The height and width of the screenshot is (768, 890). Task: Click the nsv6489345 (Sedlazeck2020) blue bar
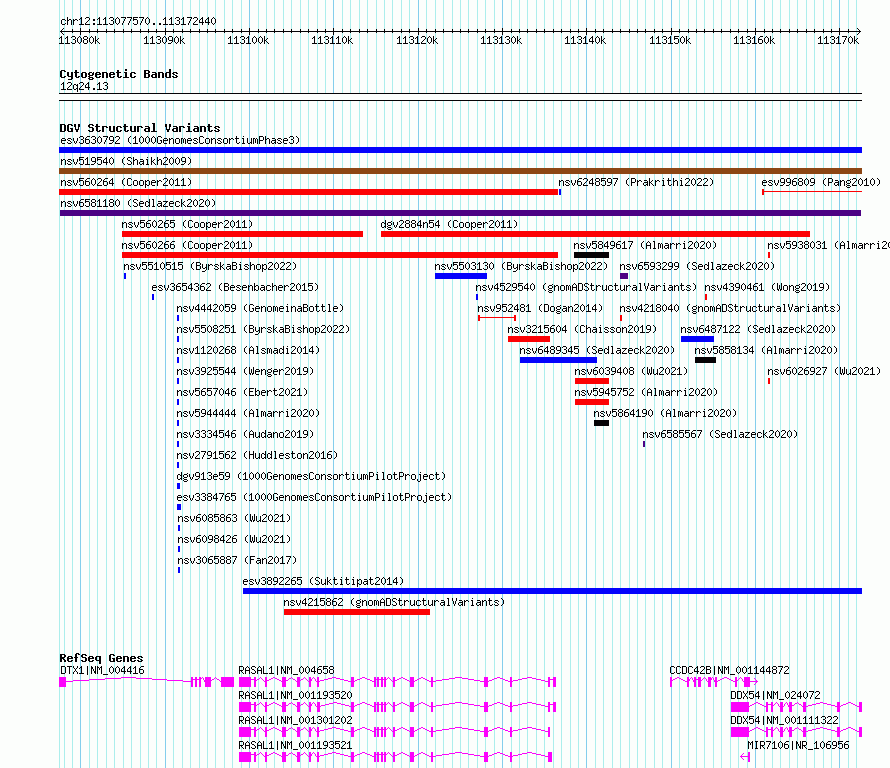click(x=559, y=360)
